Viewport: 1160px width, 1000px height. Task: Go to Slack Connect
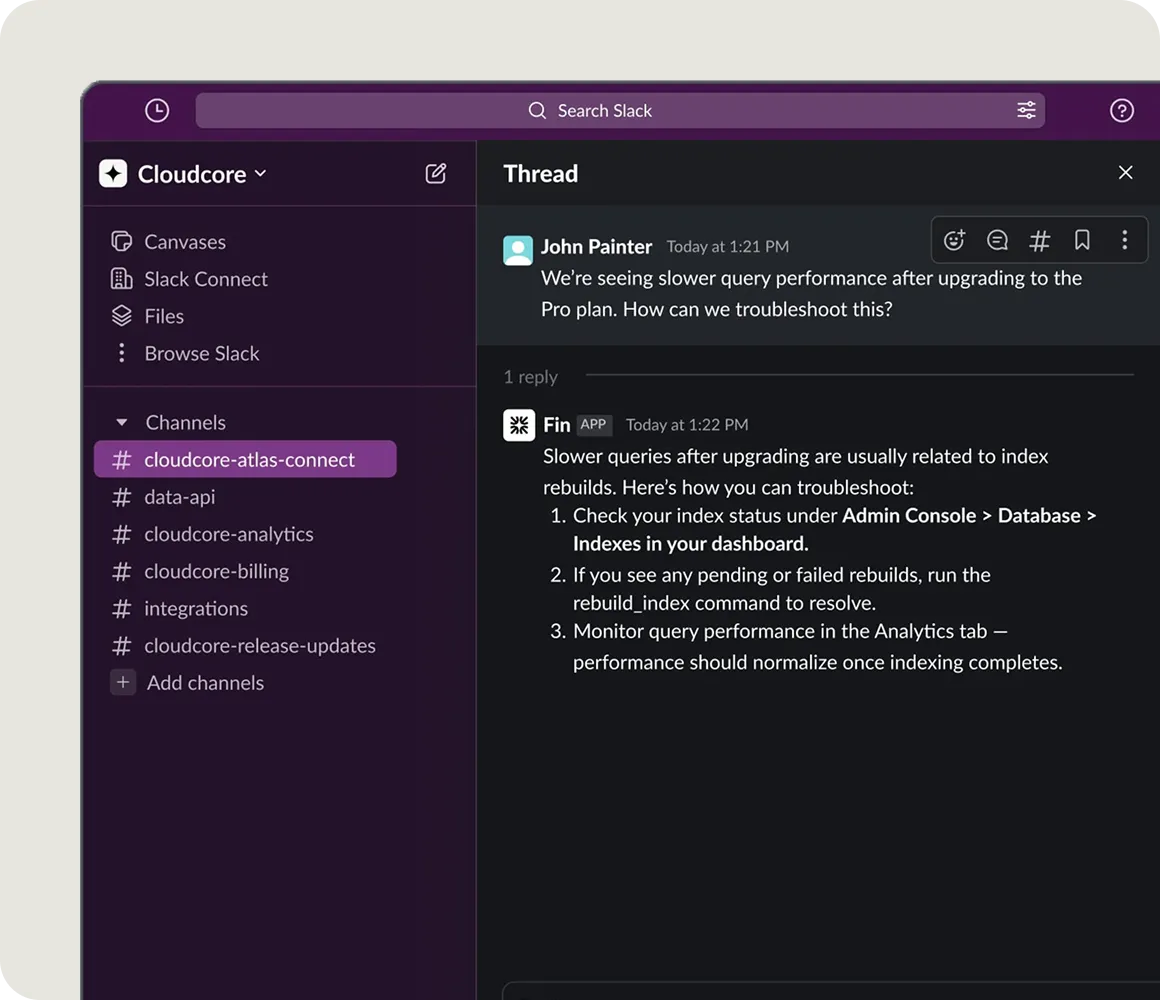[205, 279]
